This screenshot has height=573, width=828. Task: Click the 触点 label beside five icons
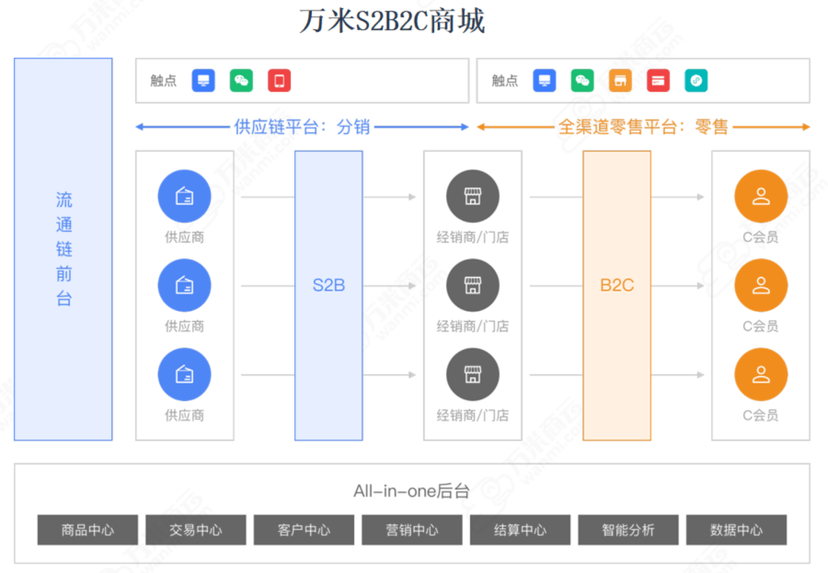coord(505,81)
